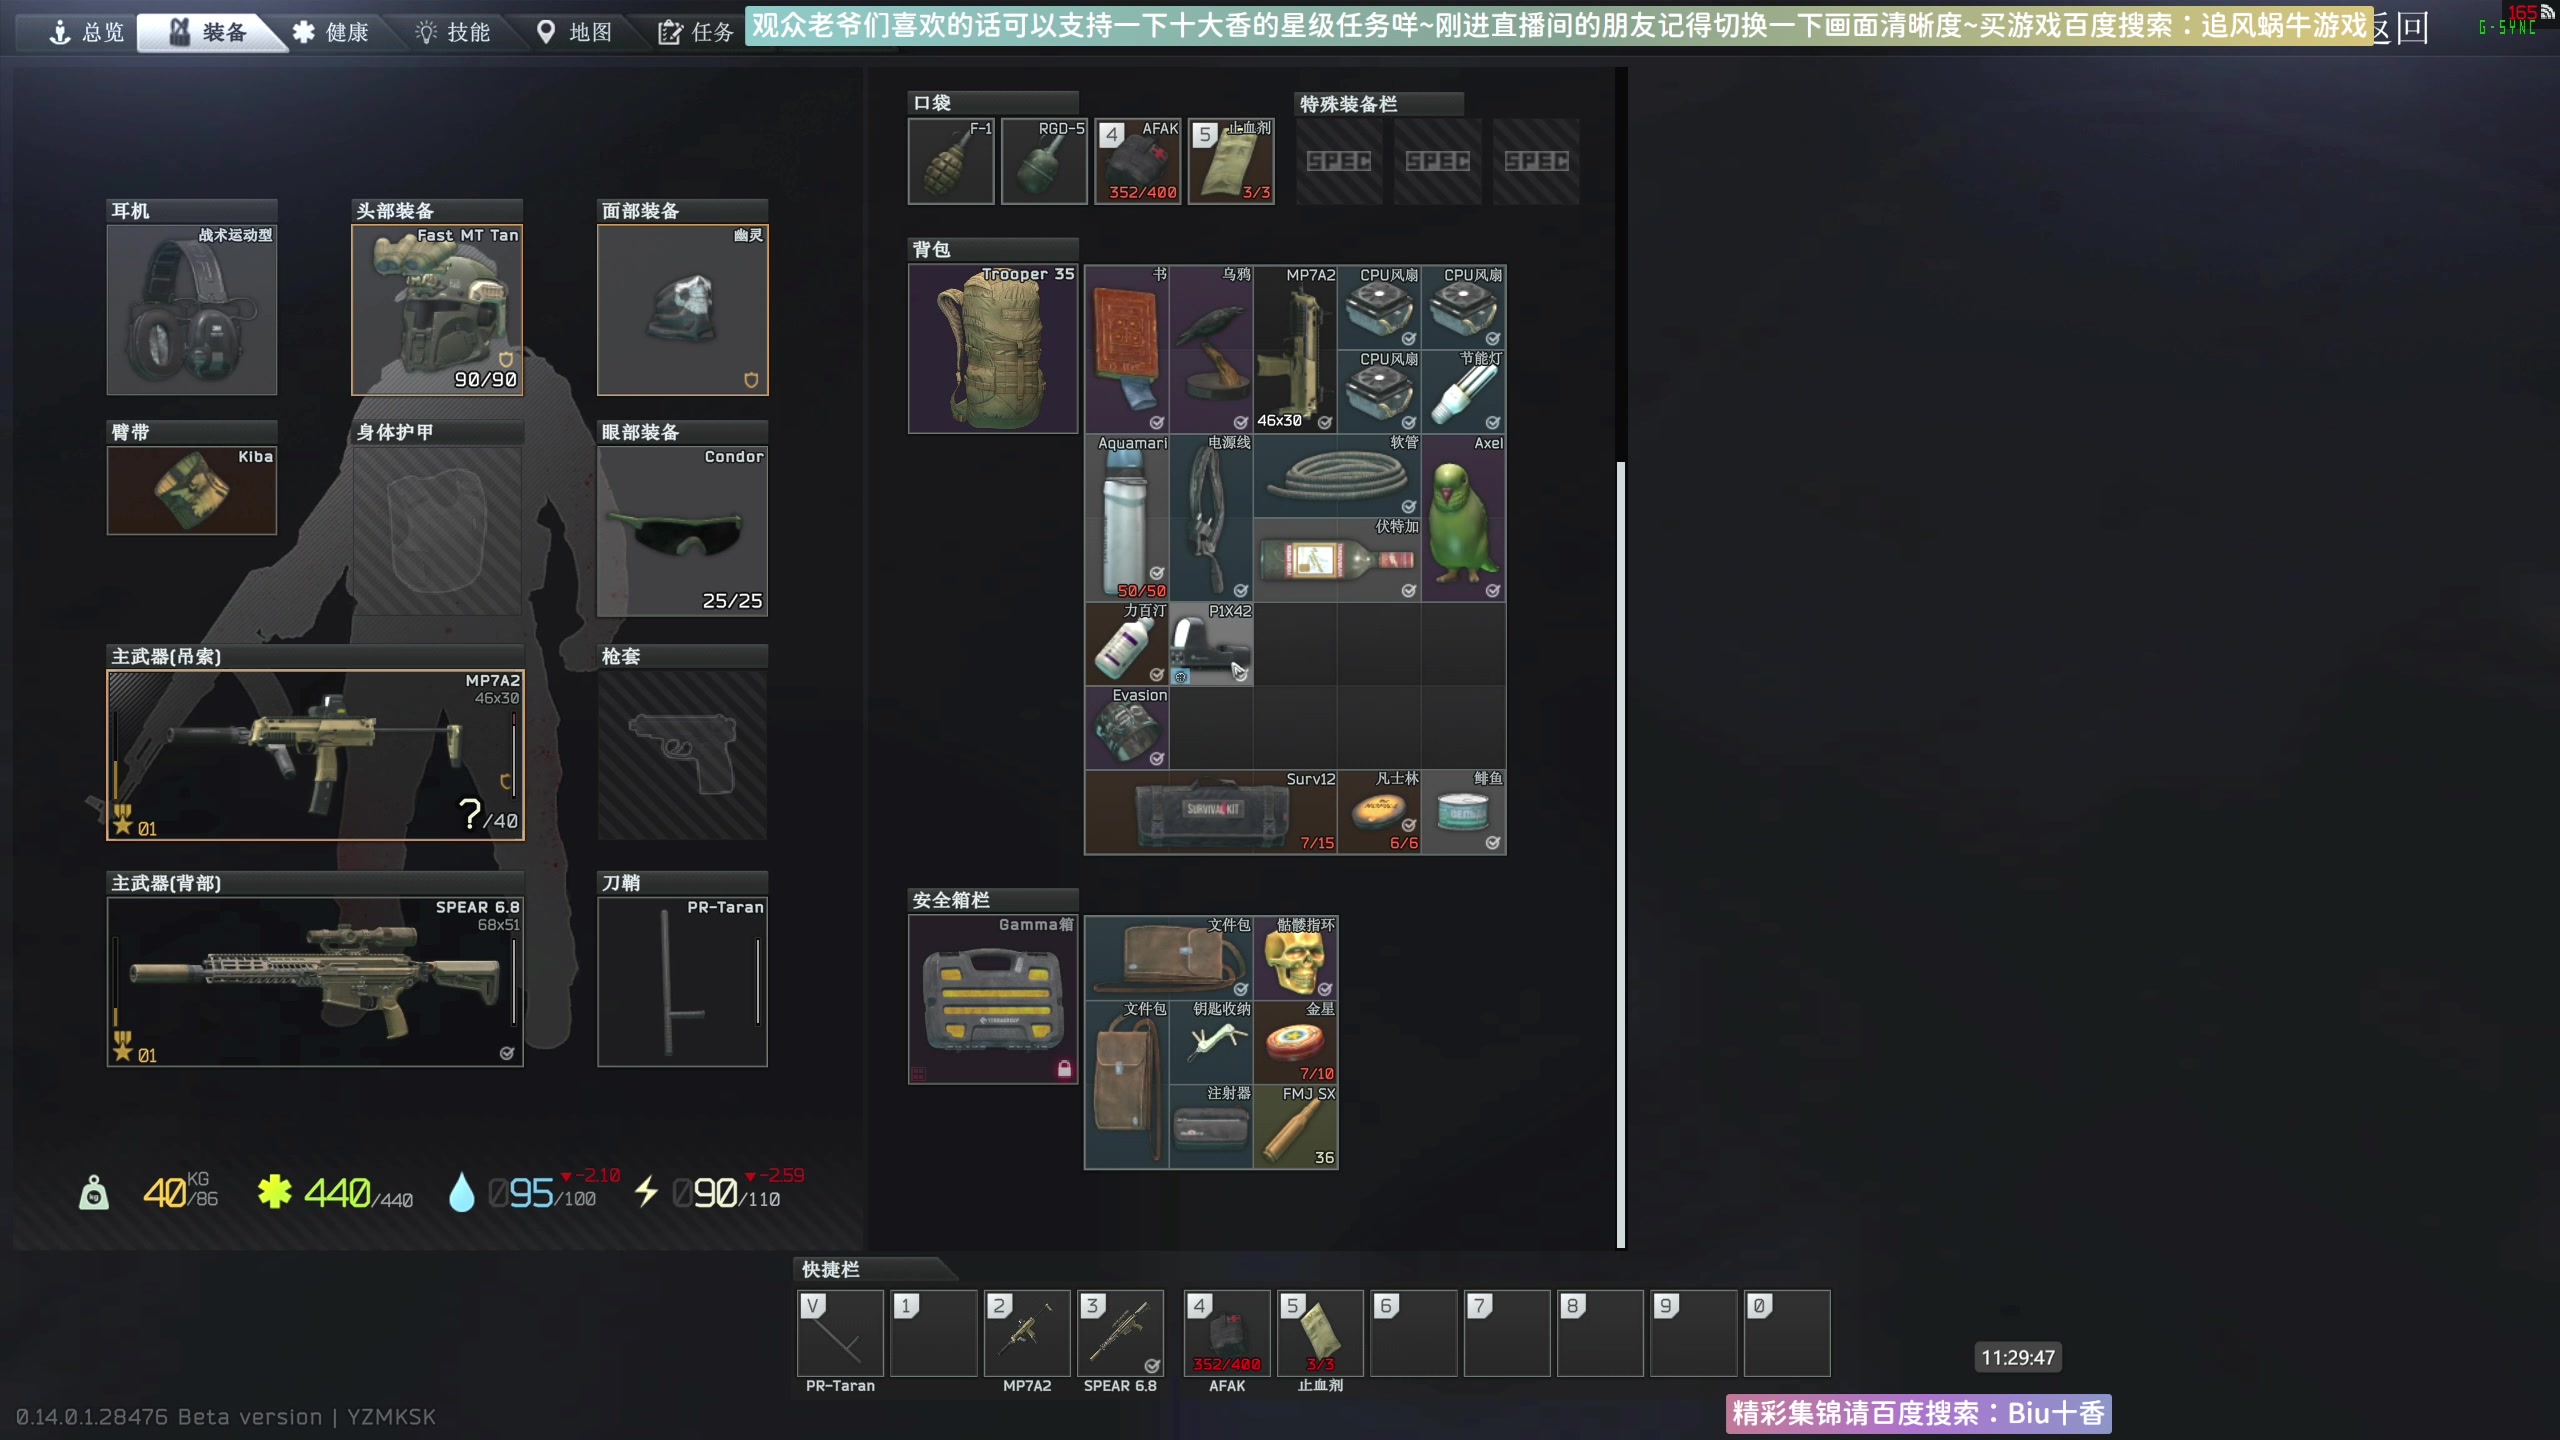Select the Gamma secure container
Screen dimensions: 2560x1440
click(x=993, y=999)
